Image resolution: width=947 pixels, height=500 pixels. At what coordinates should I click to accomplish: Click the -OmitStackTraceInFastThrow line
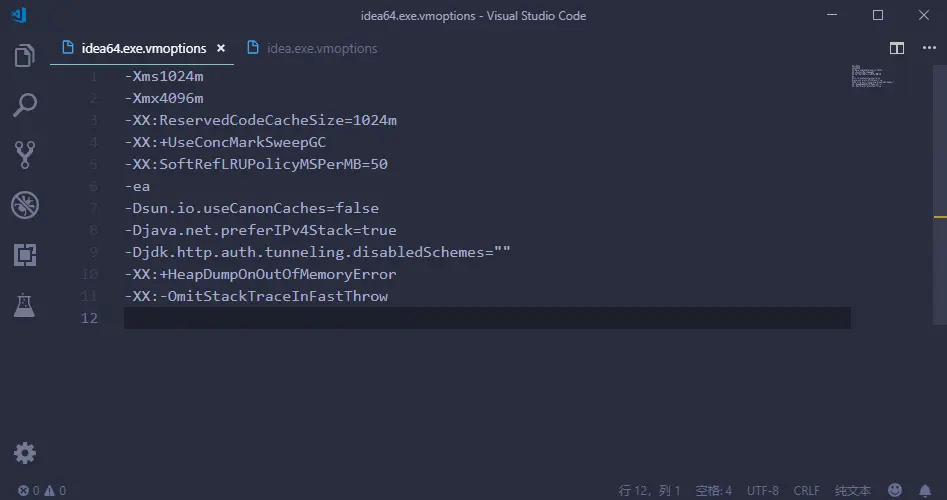click(x=256, y=296)
